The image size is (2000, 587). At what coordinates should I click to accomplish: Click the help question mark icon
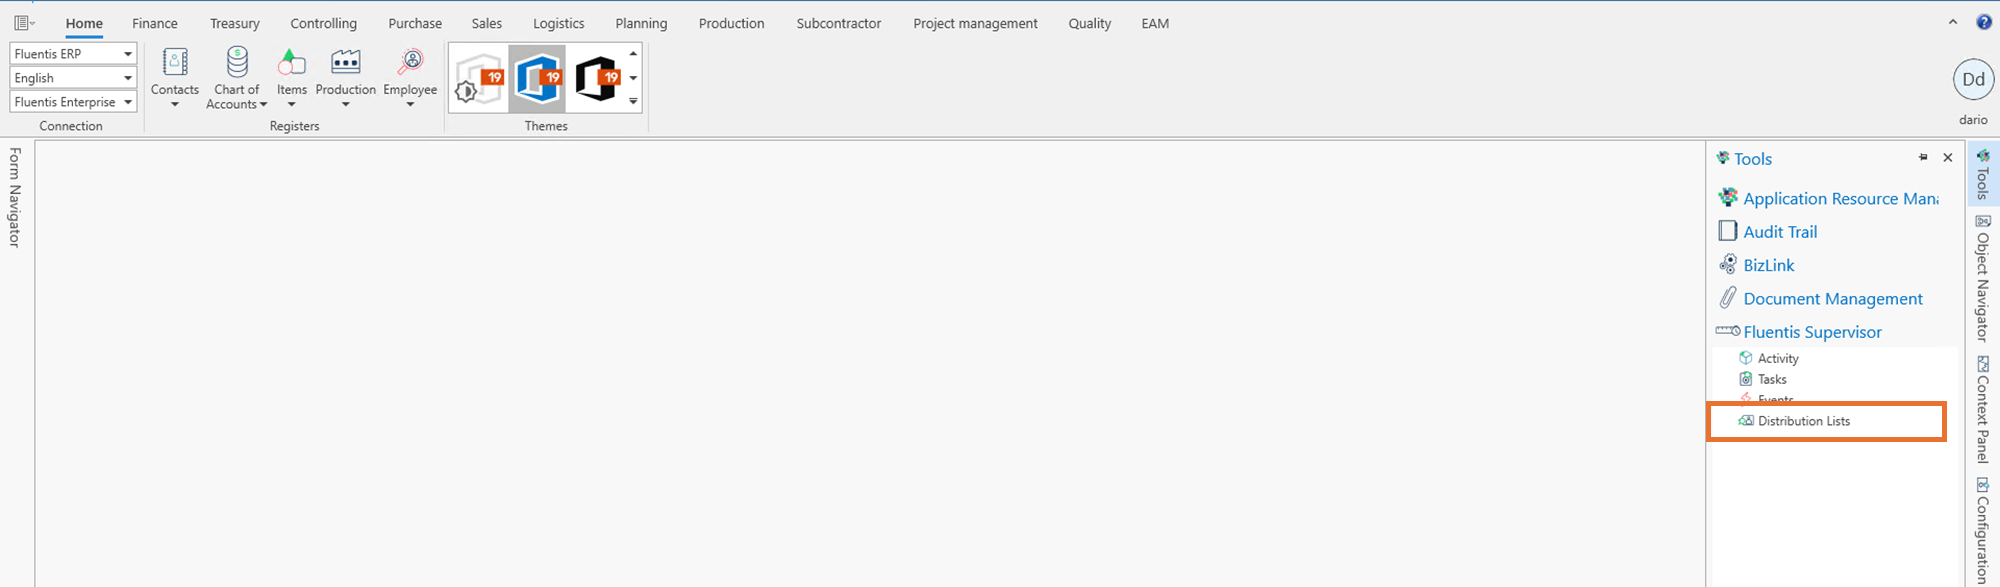pyautogui.click(x=1984, y=22)
